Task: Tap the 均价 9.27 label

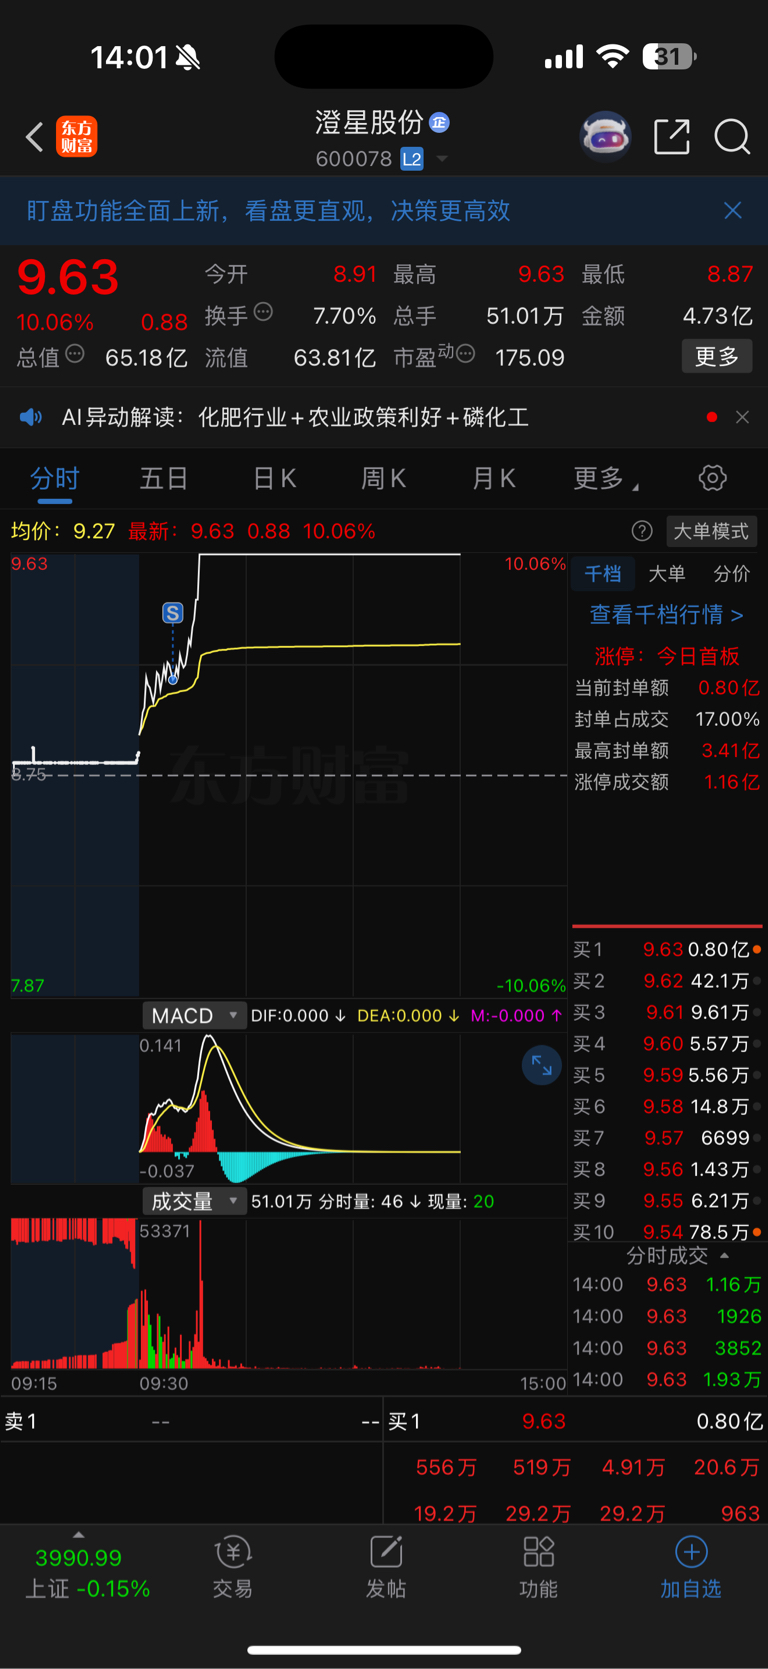Action: point(63,531)
